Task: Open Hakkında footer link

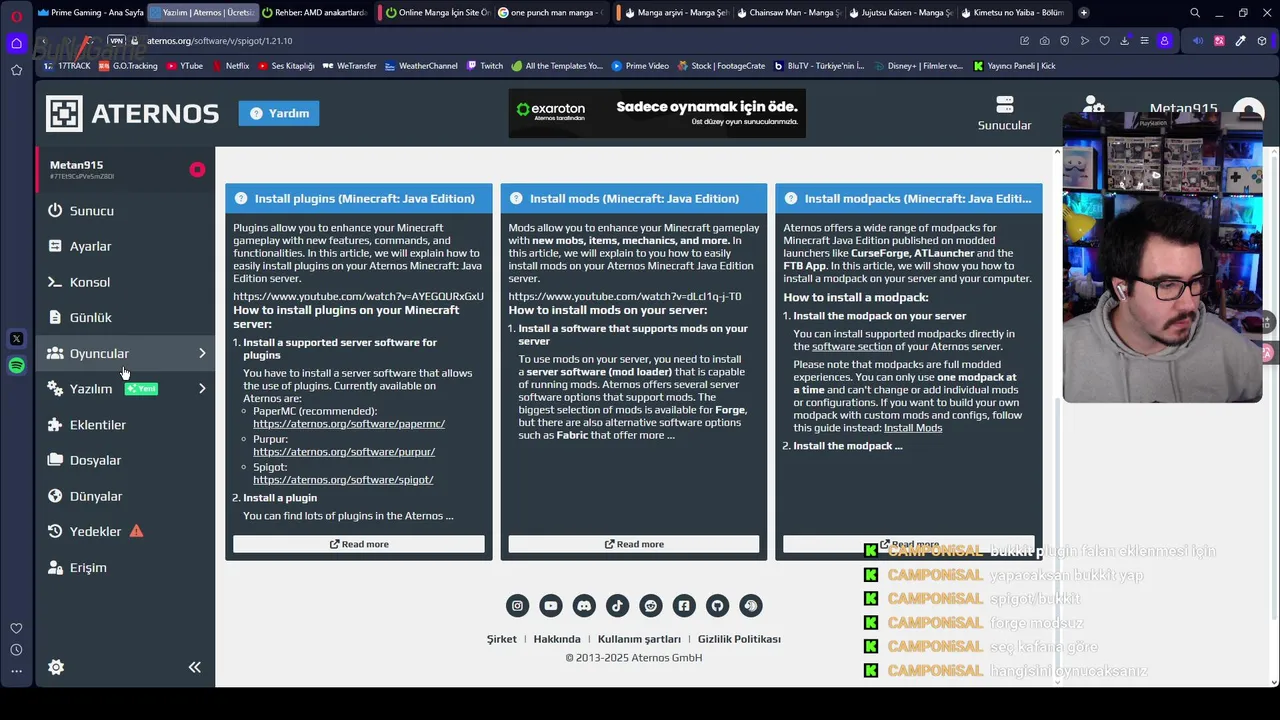Action: coord(557,639)
